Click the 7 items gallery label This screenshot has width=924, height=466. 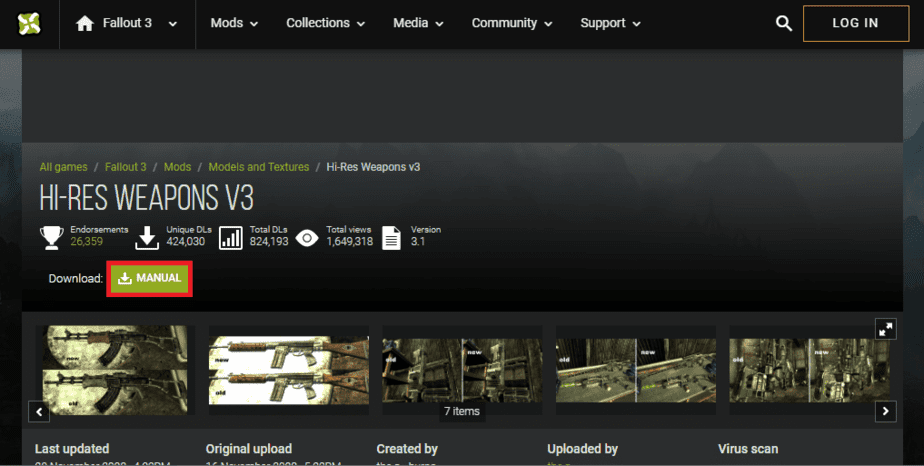pyautogui.click(x=462, y=411)
